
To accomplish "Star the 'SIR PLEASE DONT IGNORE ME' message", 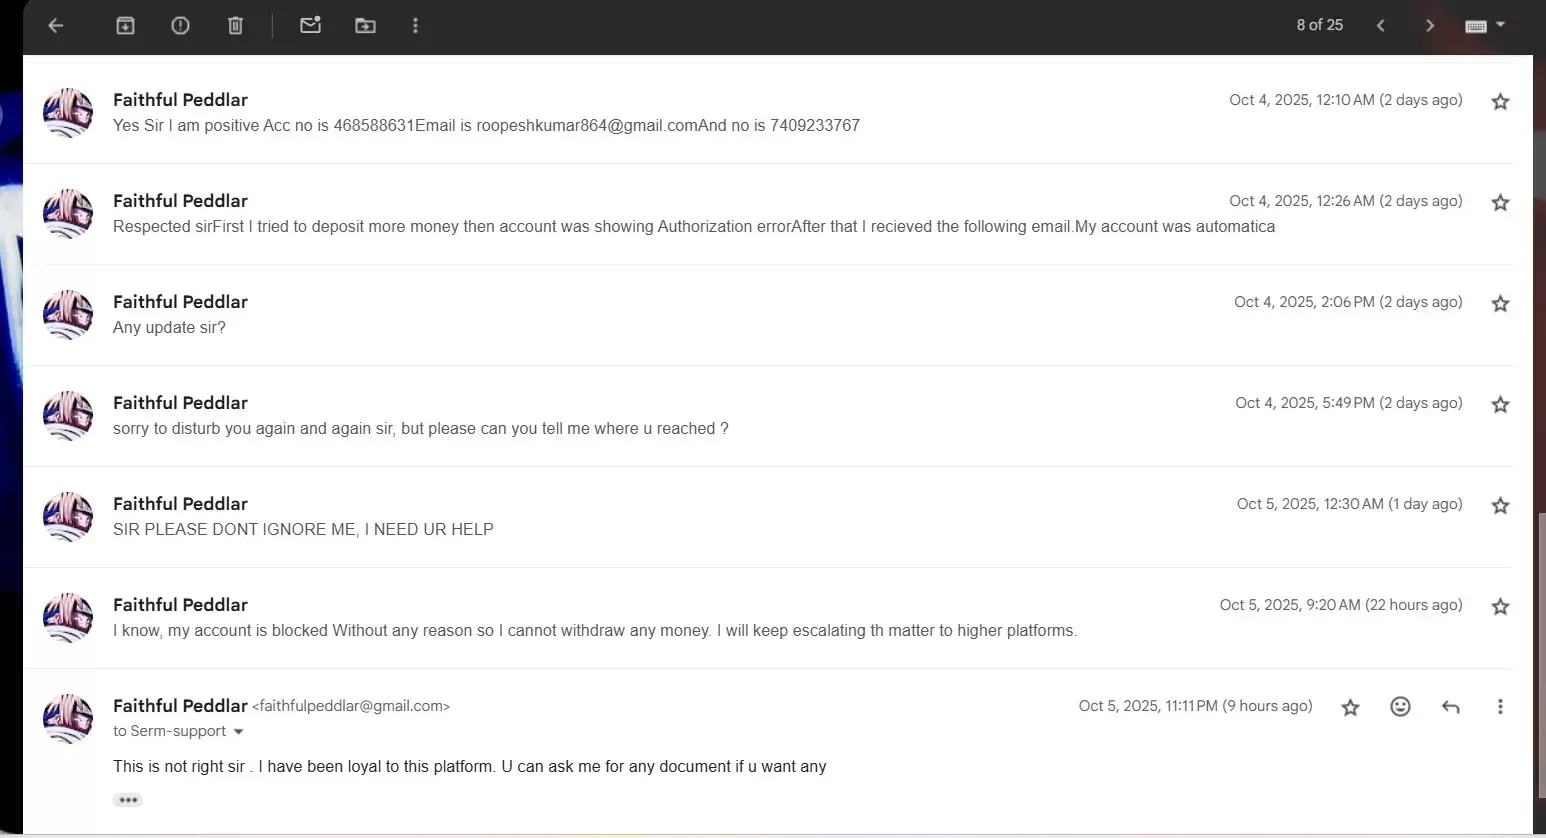I will (x=1500, y=506).
